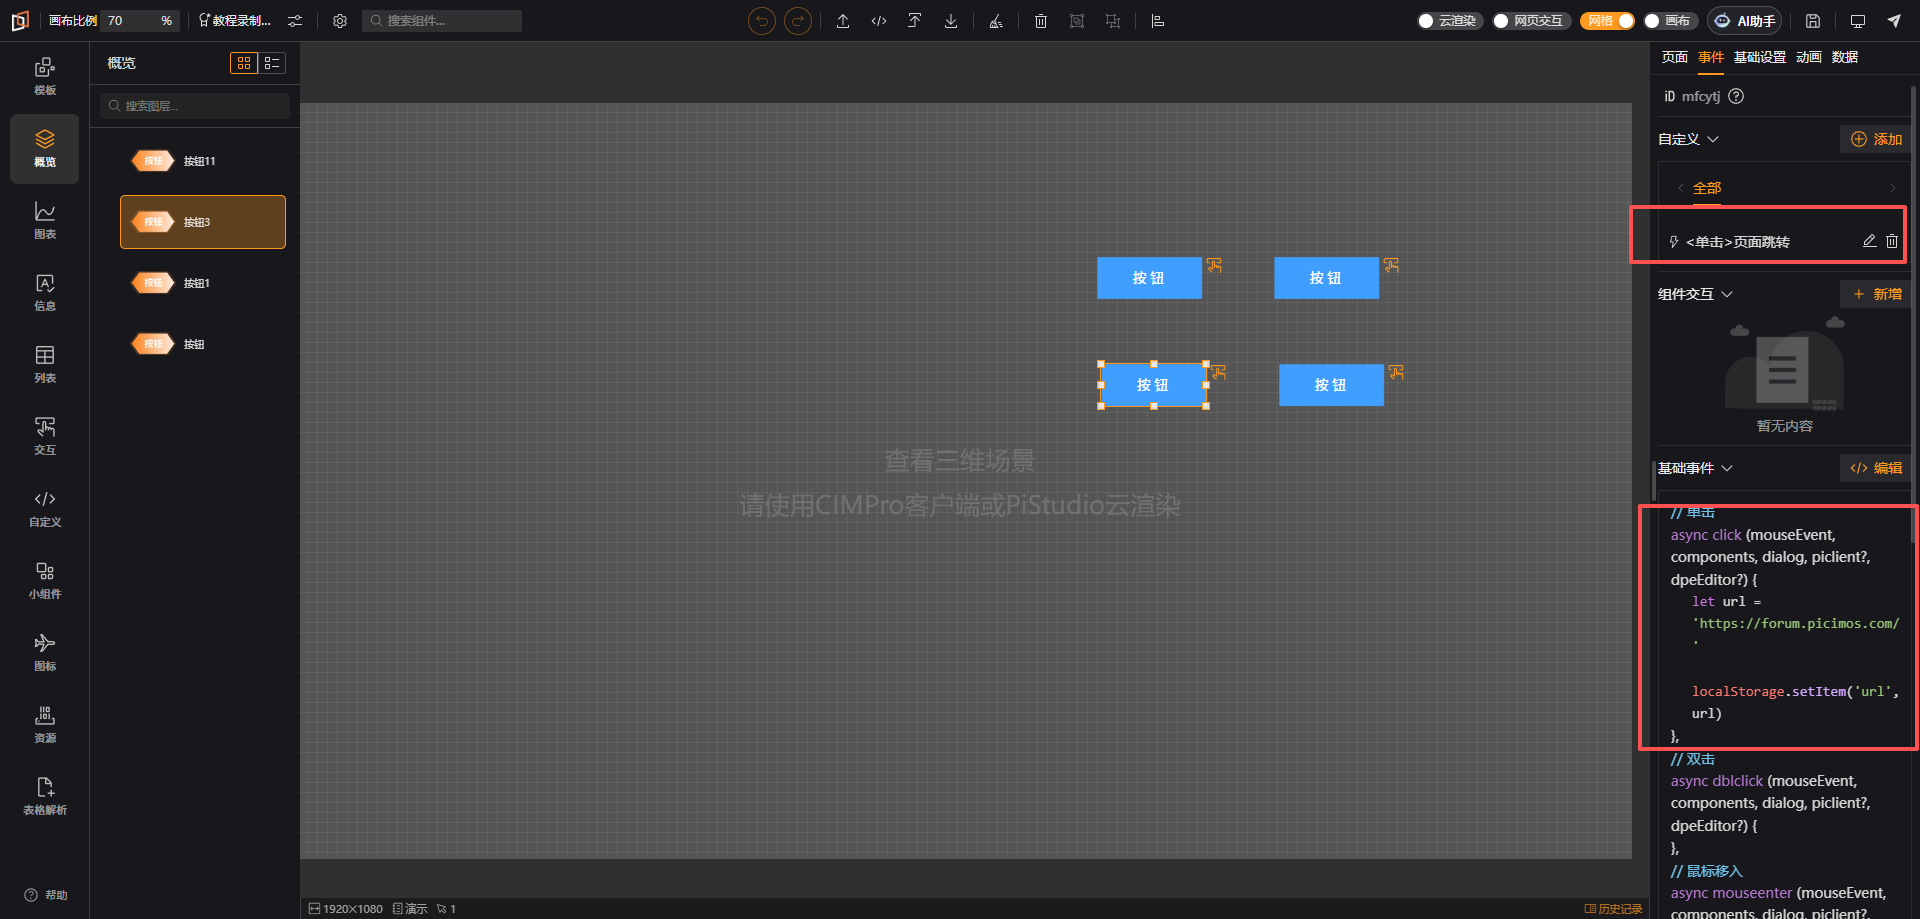
Task: Turn off the 网格 grid switch
Action: click(x=1607, y=21)
